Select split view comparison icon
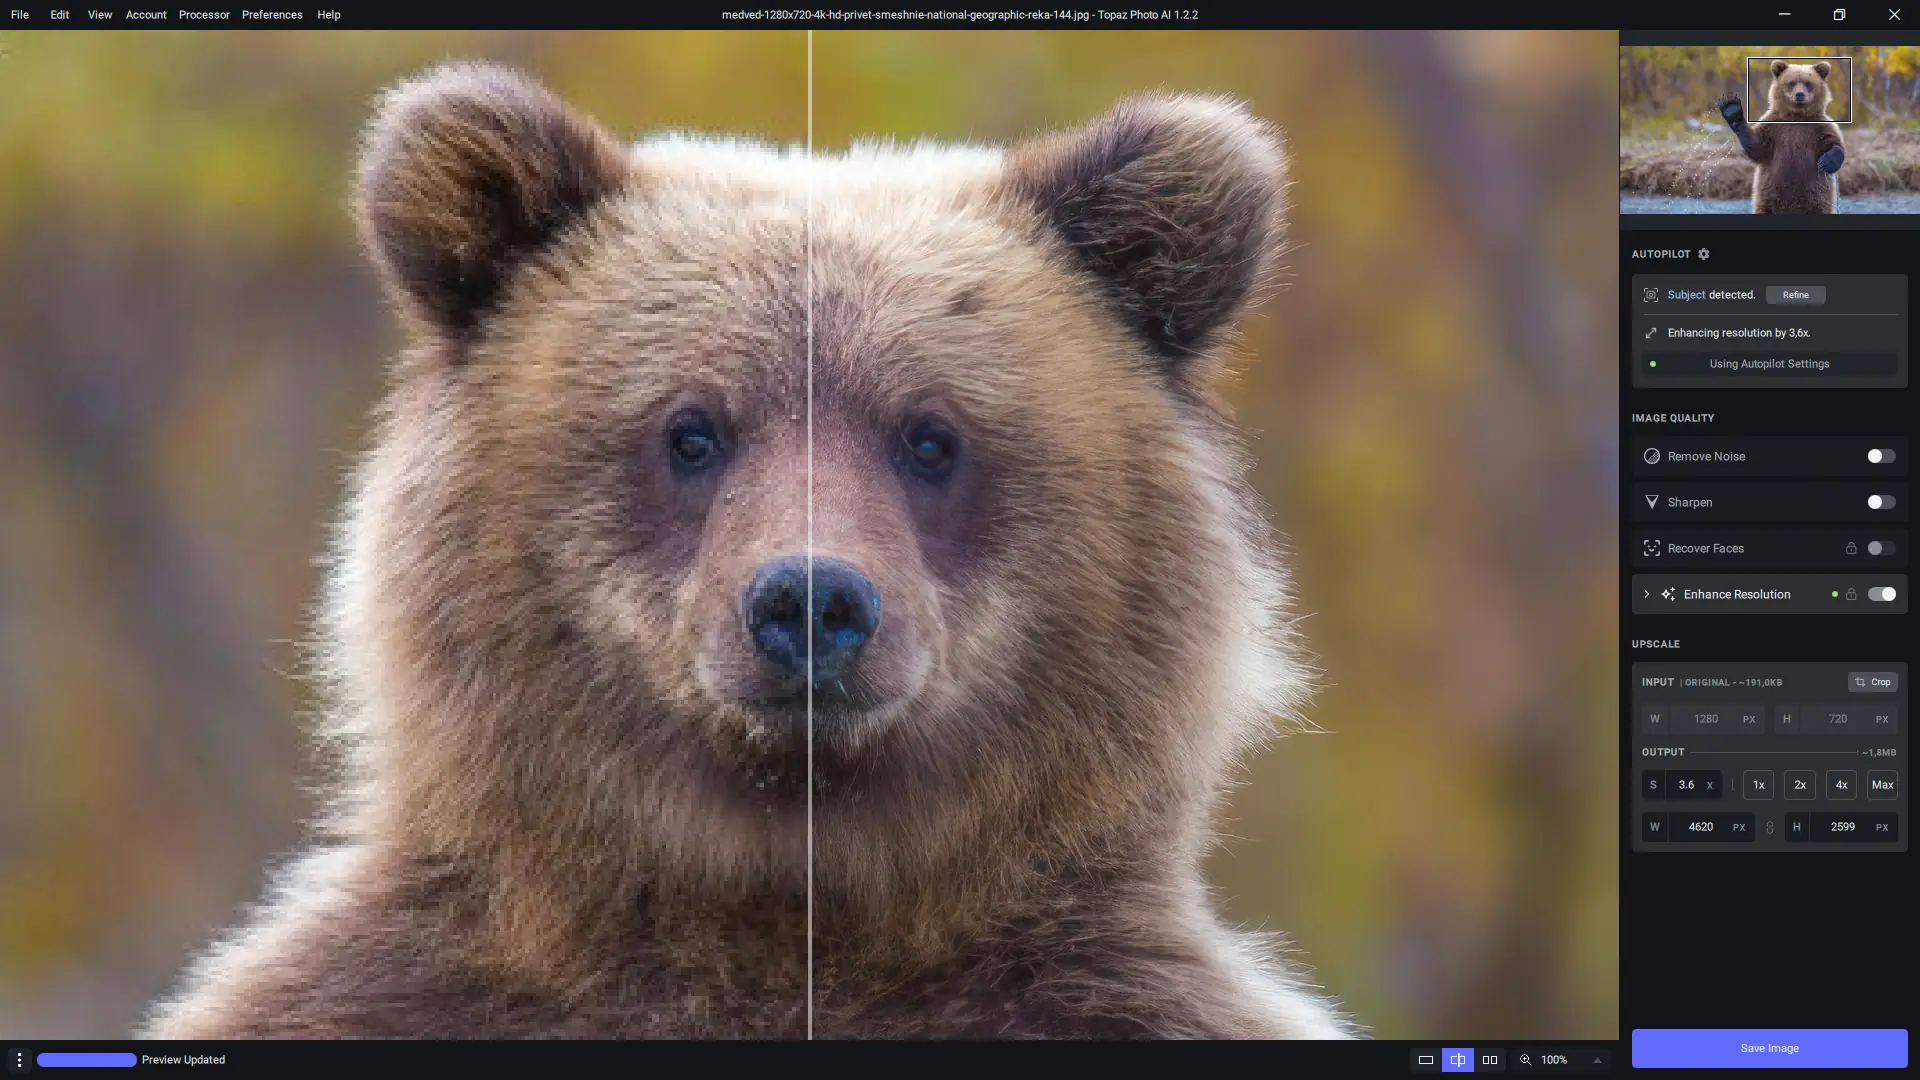This screenshot has height=1080, width=1920. [x=1458, y=1060]
